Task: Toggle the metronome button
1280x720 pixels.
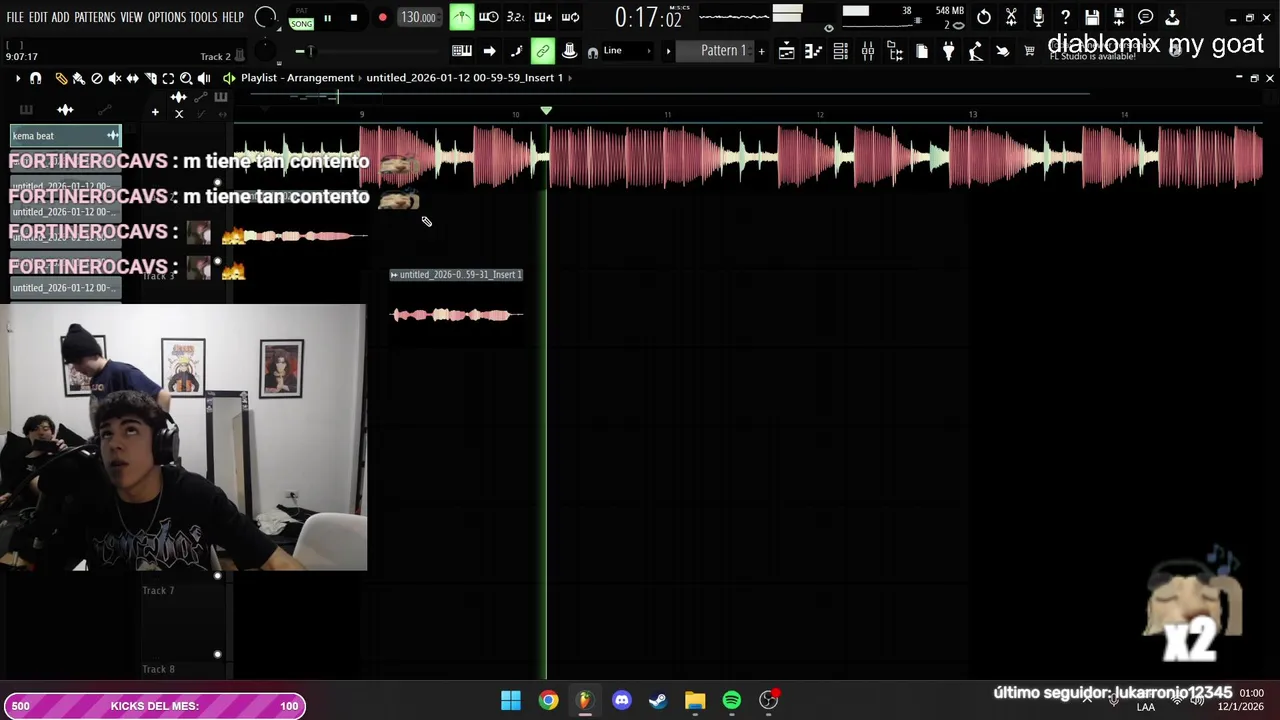Action: click(461, 17)
